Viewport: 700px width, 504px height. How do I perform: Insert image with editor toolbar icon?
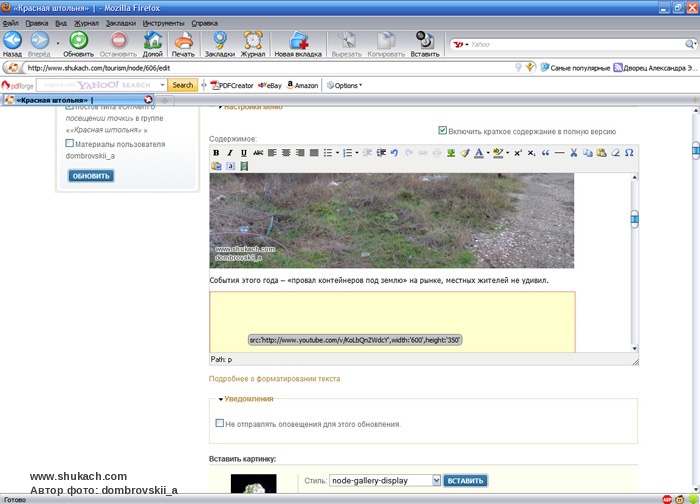(x=451, y=153)
